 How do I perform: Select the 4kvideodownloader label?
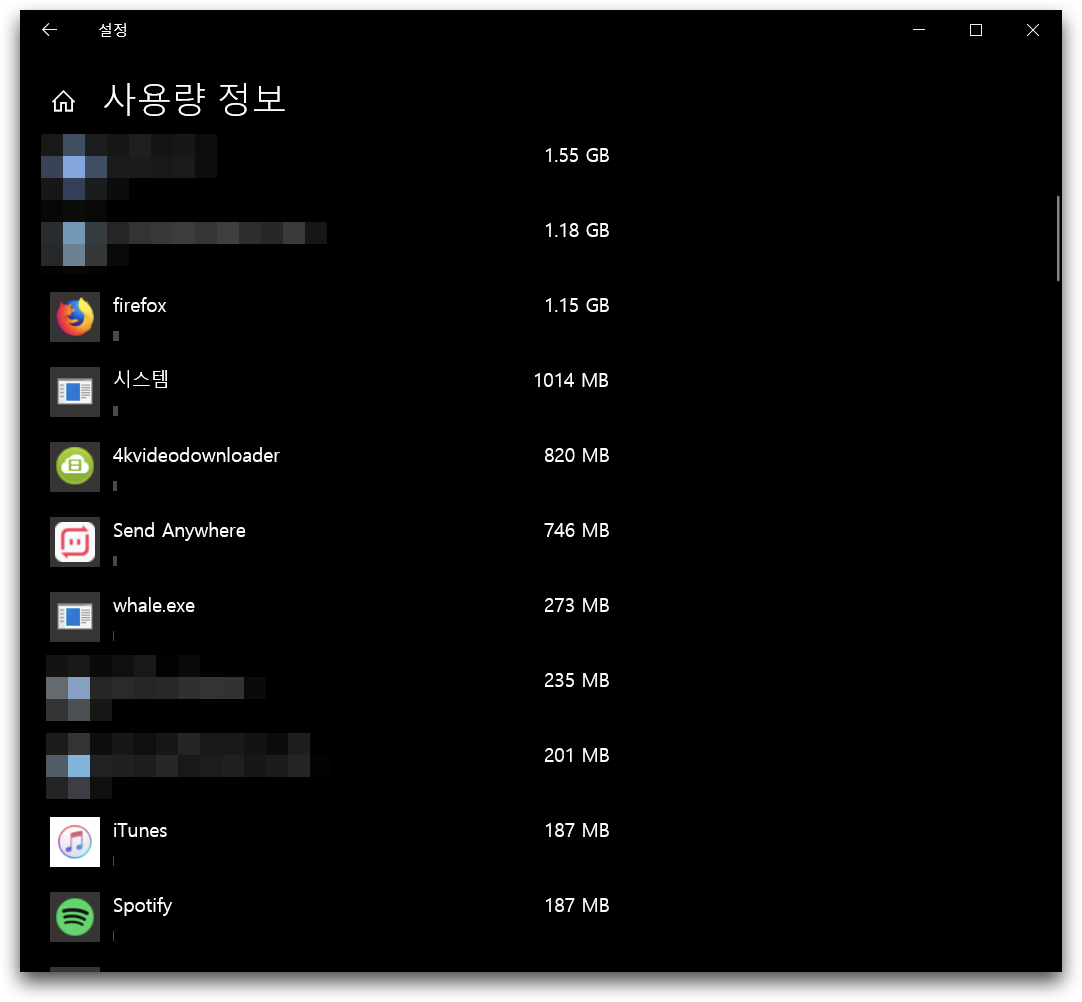[x=196, y=455]
